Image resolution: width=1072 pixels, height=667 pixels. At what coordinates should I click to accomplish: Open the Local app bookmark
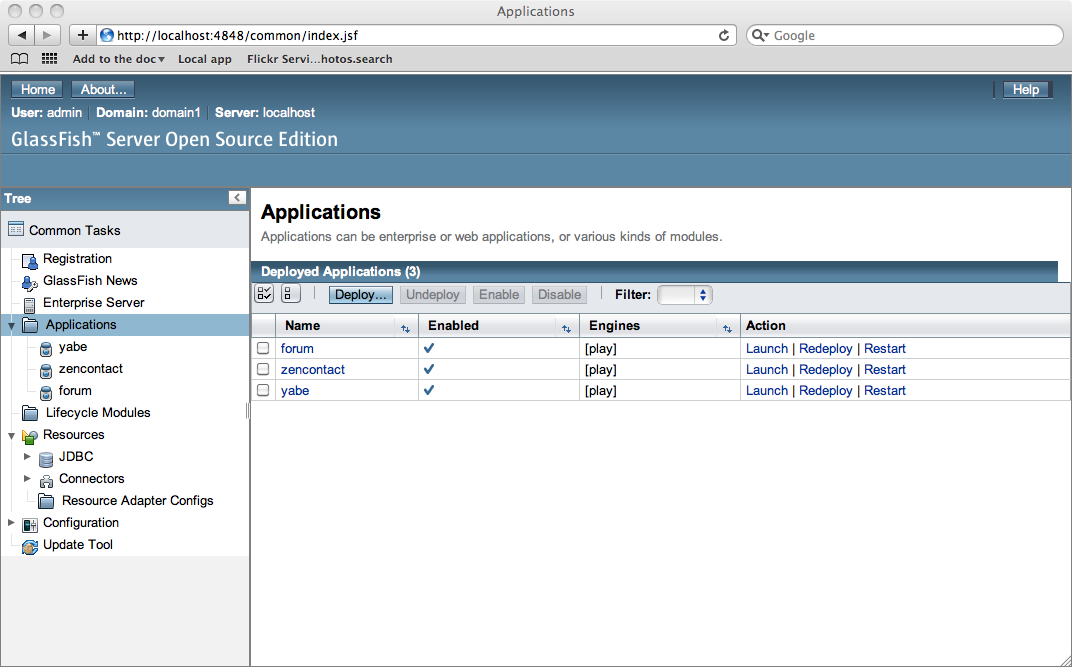(x=204, y=59)
